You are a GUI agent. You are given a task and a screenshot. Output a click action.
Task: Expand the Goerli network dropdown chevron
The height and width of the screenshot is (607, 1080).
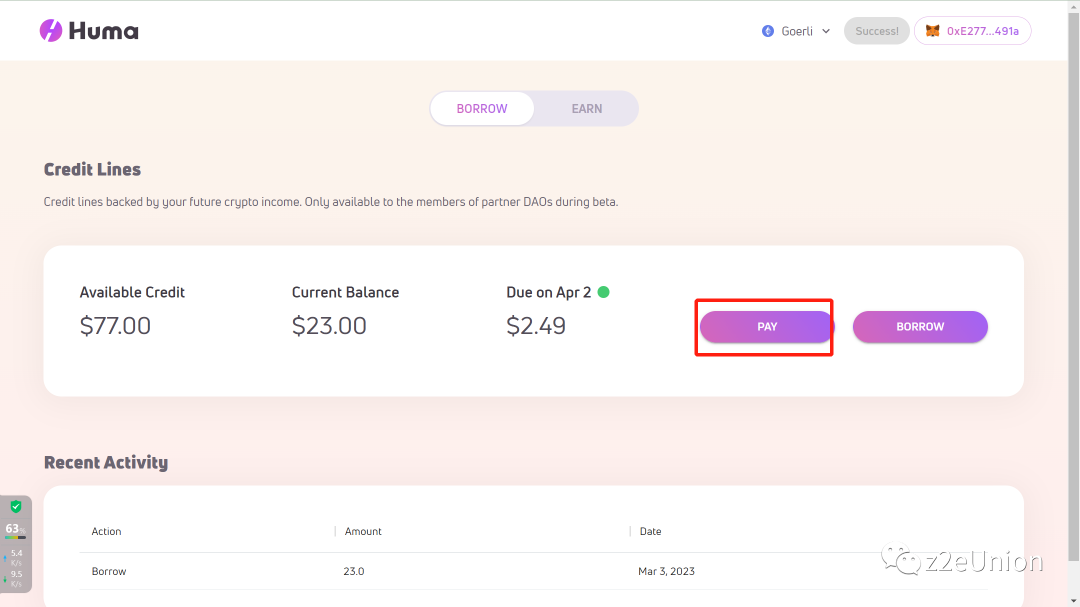click(826, 31)
